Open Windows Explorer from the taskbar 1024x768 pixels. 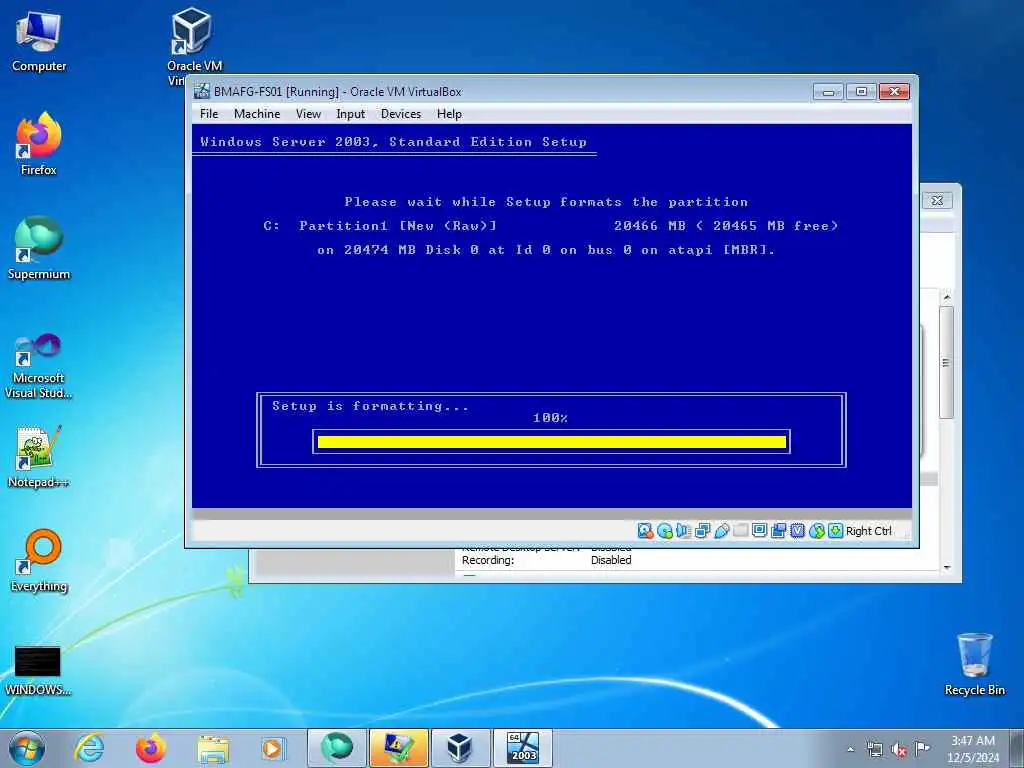[x=213, y=749]
